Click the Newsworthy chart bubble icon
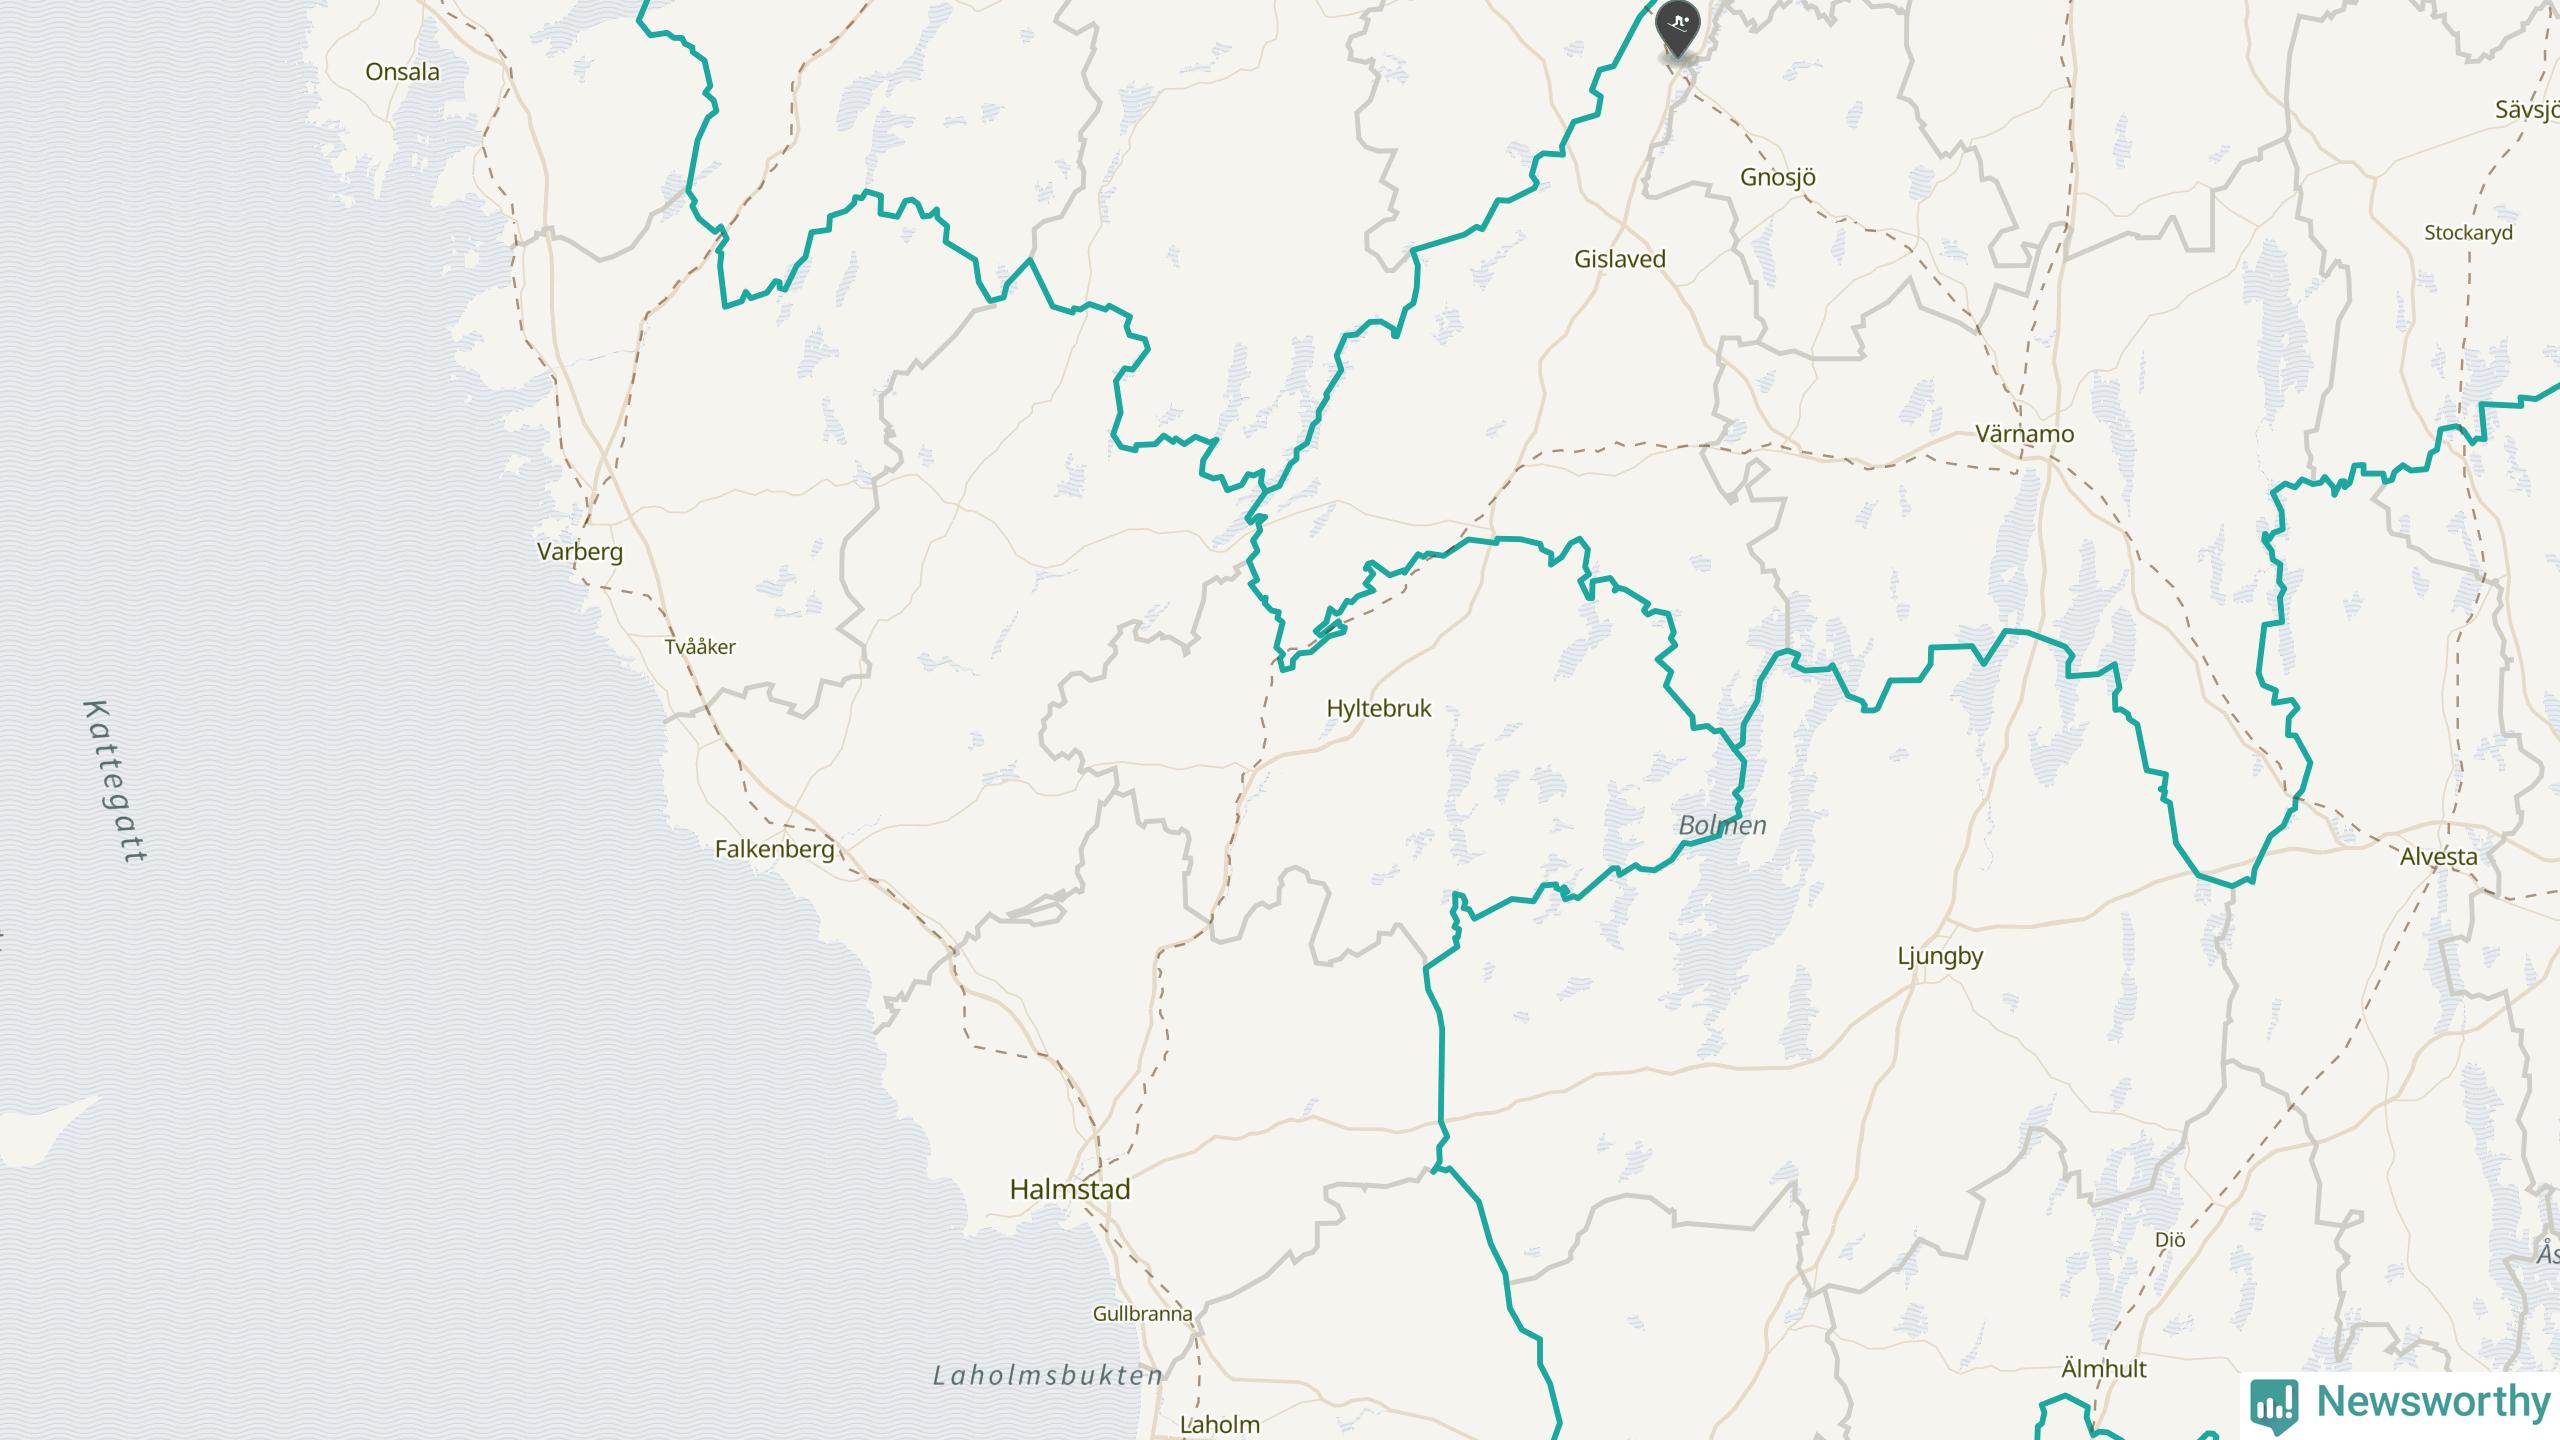The height and width of the screenshot is (1440, 2560). [x=2273, y=1406]
